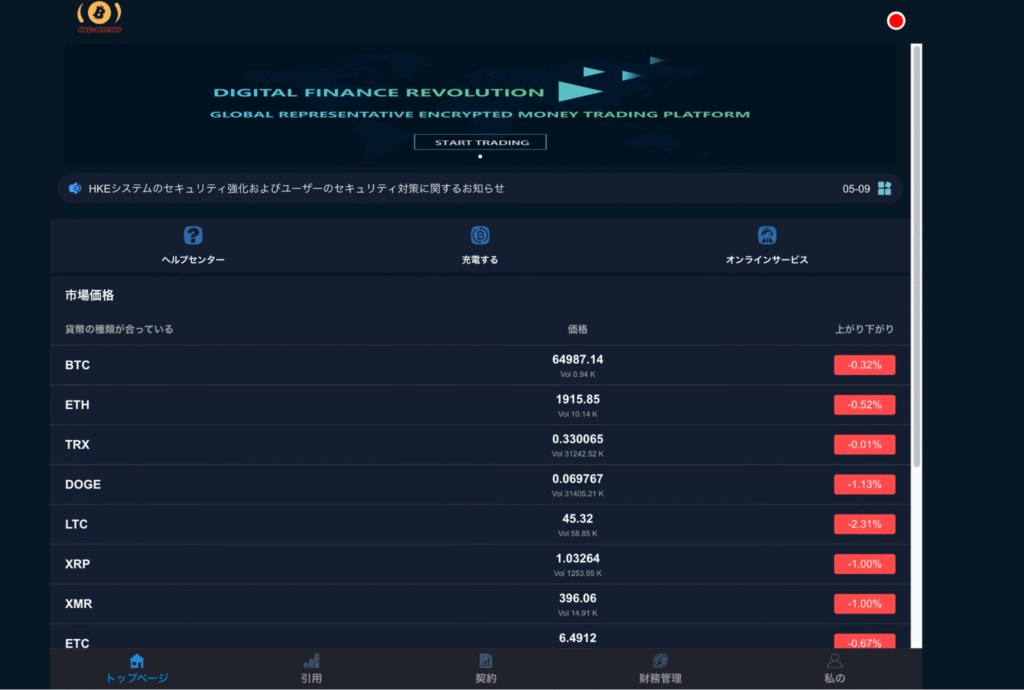Click the announcement speaker icon
Viewport: 1024px width, 690px height.
click(75, 189)
